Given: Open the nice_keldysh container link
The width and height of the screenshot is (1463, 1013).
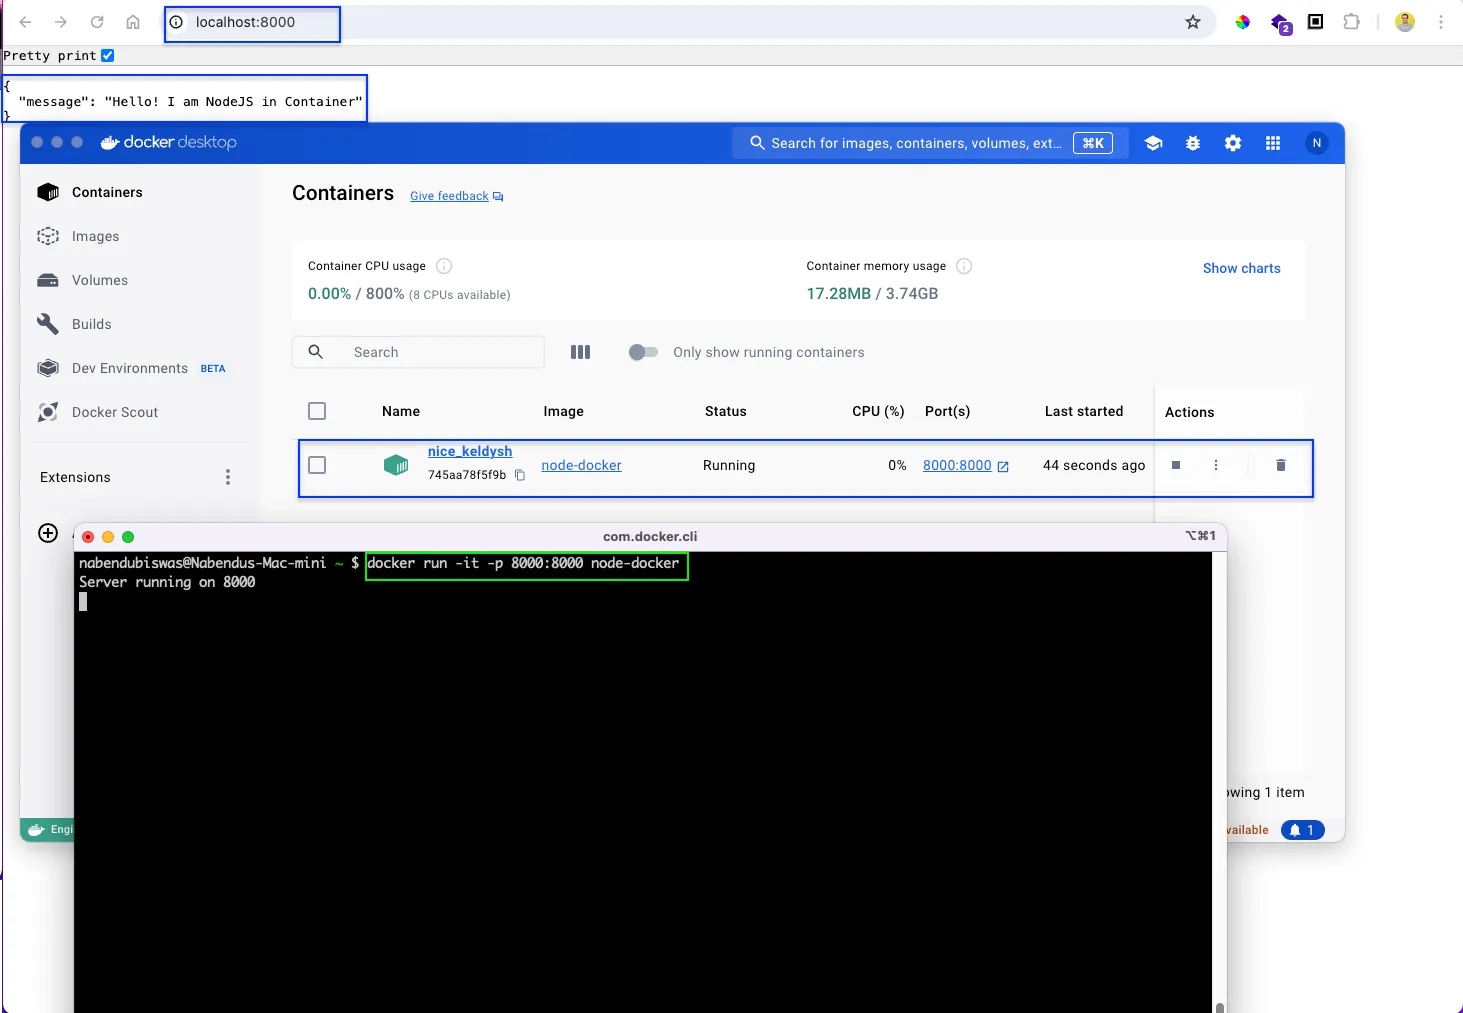Looking at the screenshot, I should (470, 451).
